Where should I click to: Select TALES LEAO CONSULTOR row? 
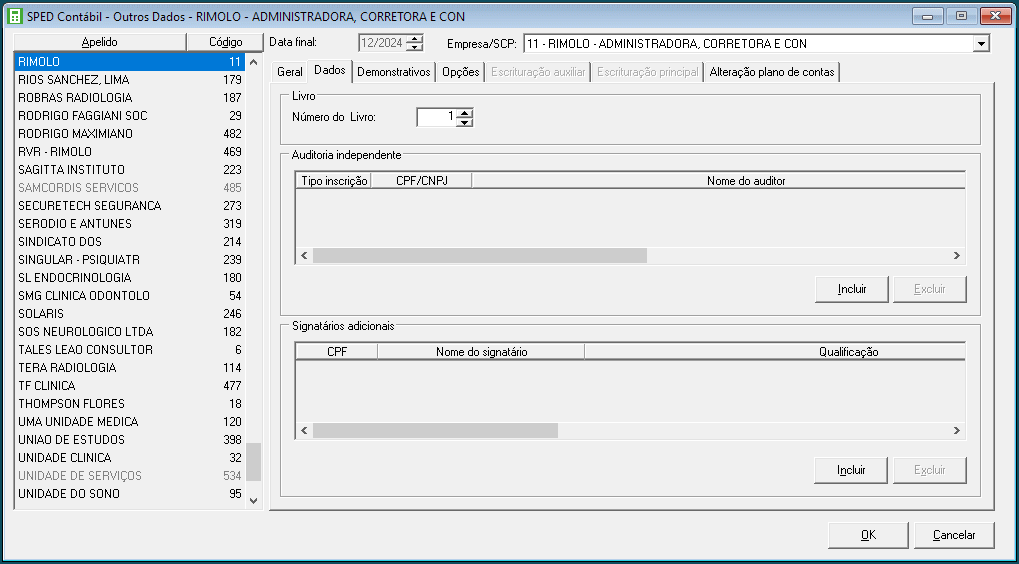(x=129, y=350)
